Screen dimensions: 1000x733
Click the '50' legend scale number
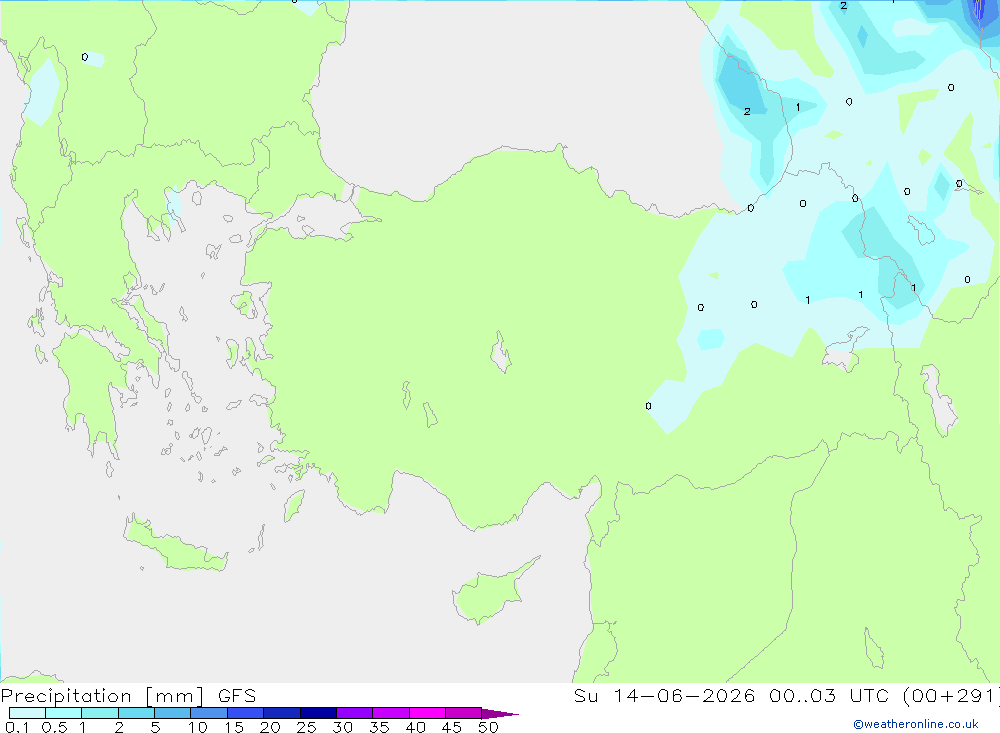[488, 727]
